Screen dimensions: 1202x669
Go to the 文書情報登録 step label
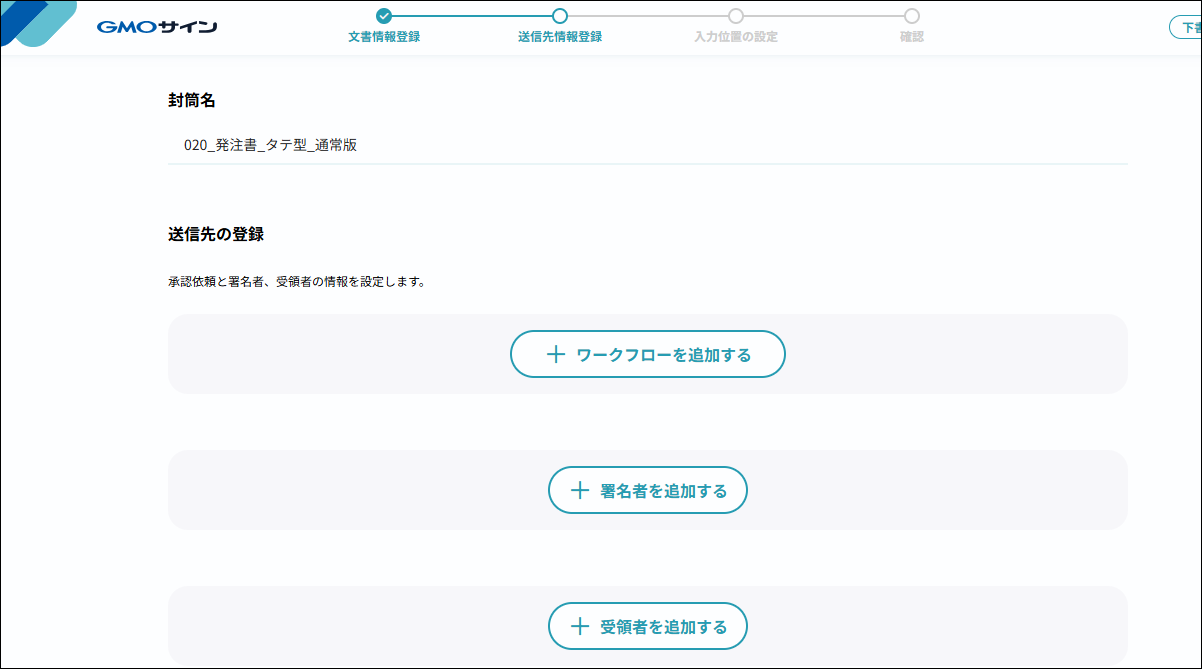[384, 37]
